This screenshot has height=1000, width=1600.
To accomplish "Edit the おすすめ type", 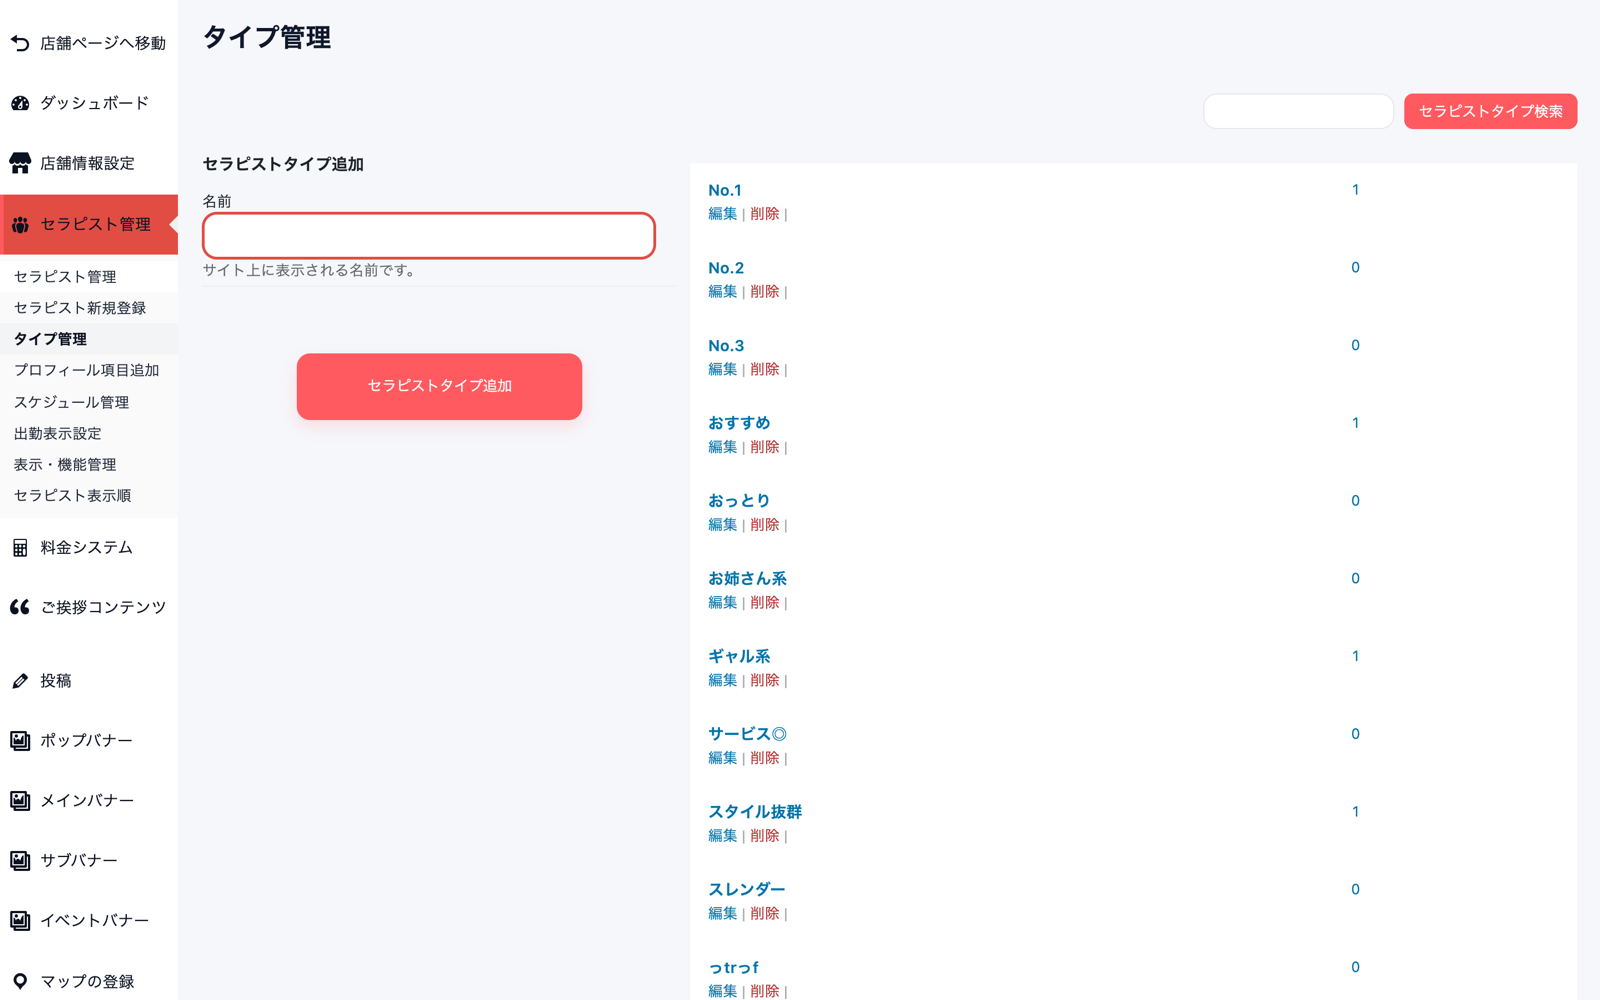I will tap(722, 447).
